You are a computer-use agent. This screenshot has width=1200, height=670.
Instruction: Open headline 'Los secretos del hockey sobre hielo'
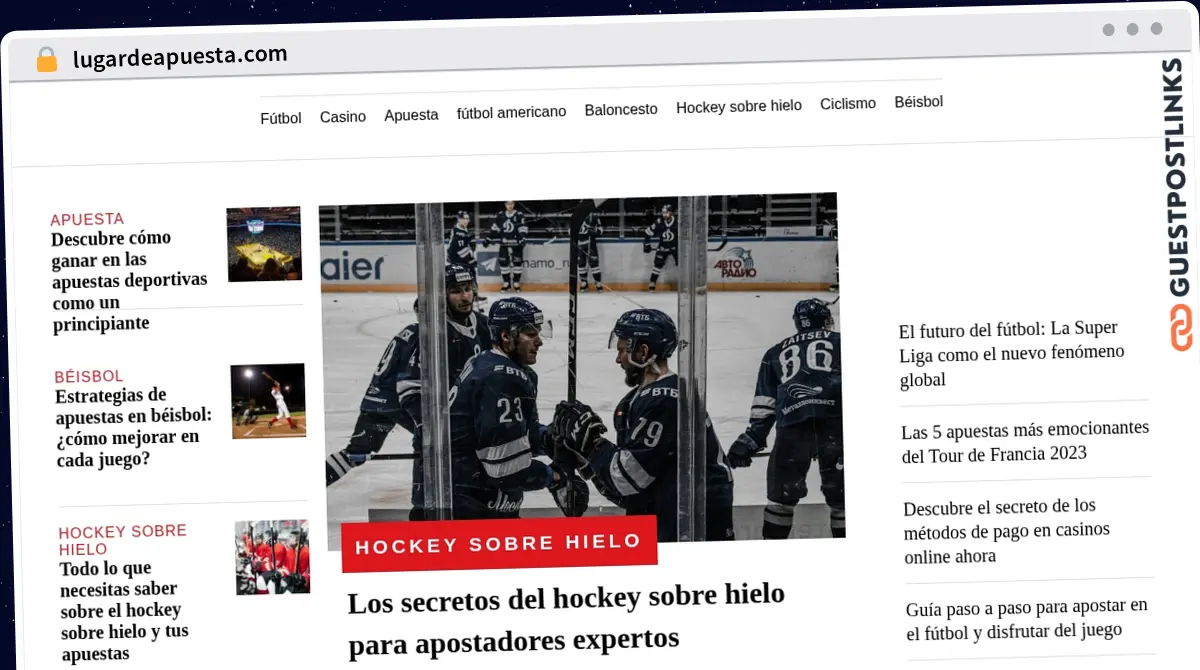[x=566, y=618]
